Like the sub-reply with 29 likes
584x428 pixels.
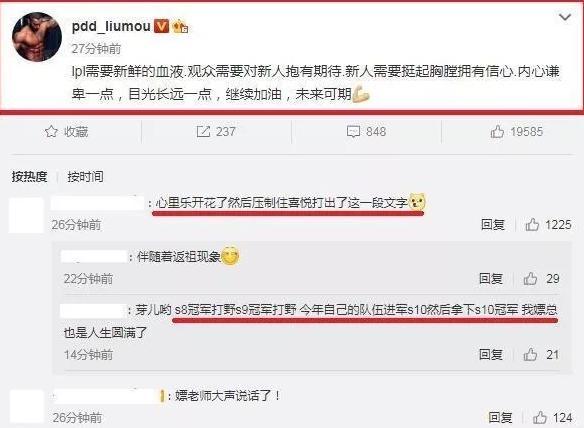542,279
